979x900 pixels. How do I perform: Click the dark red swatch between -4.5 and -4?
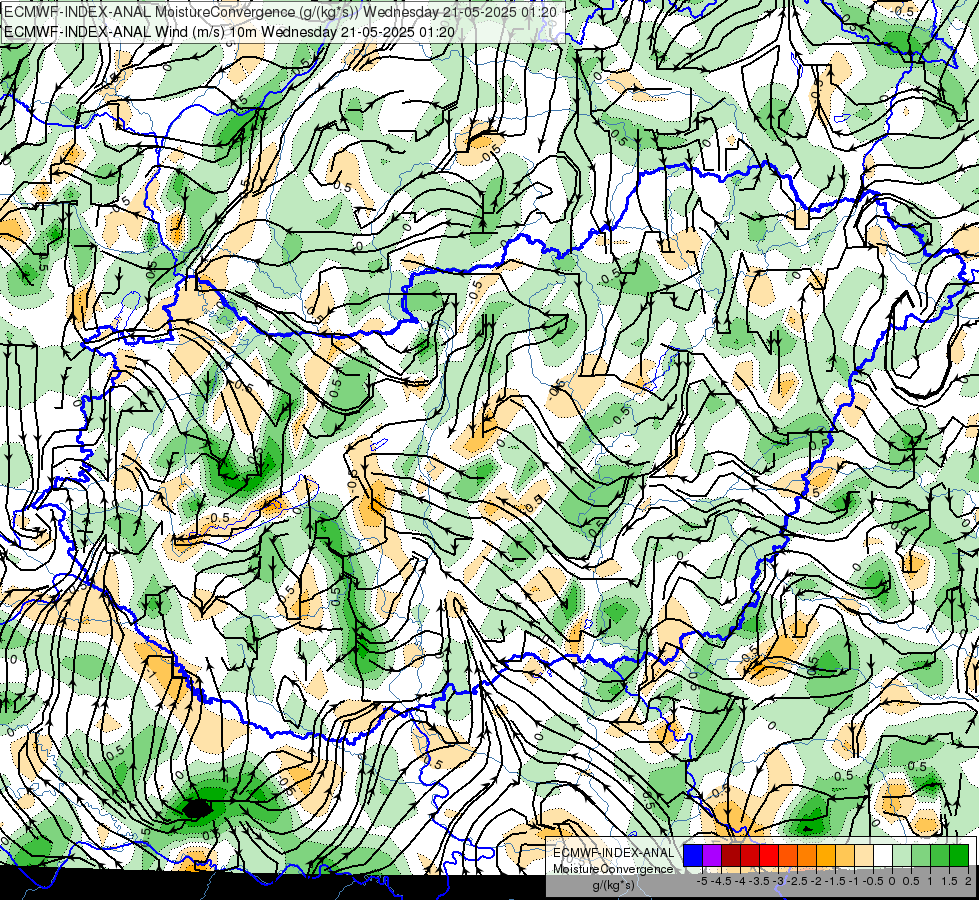point(731,855)
